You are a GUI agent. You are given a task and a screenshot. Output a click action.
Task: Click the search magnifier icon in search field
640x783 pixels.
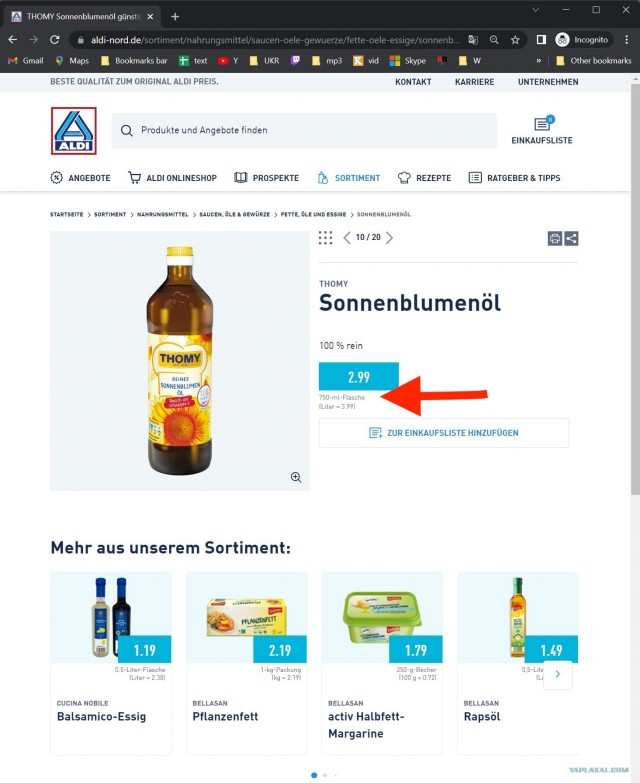(x=127, y=130)
